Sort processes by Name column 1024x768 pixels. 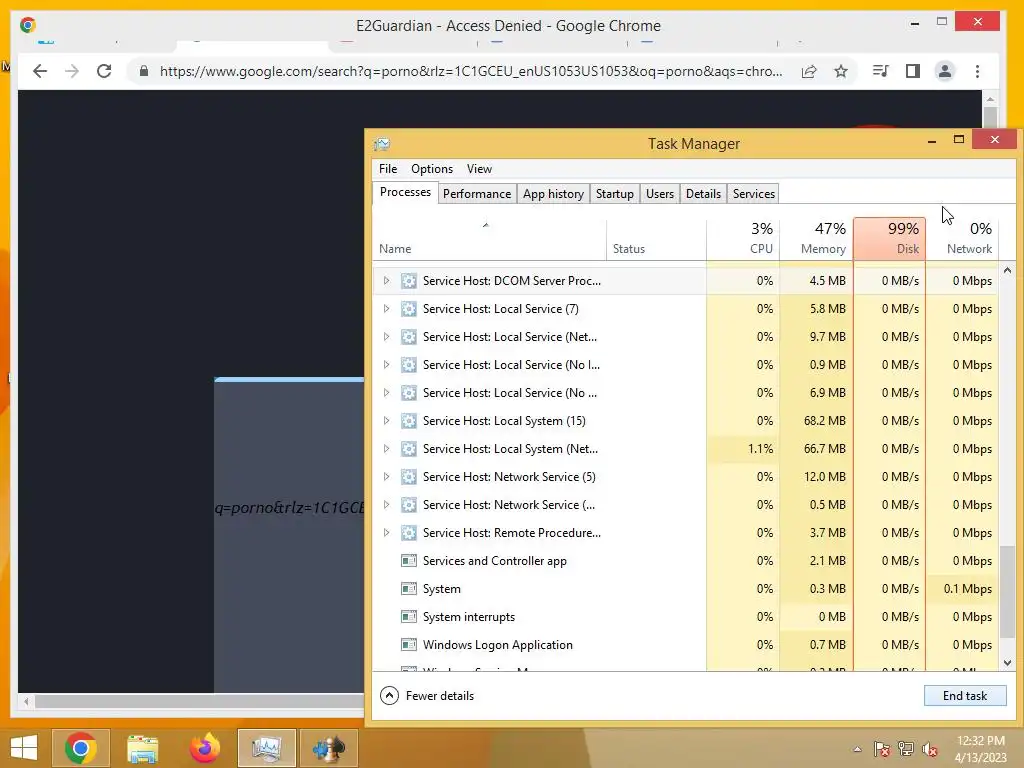coord(490,238)
